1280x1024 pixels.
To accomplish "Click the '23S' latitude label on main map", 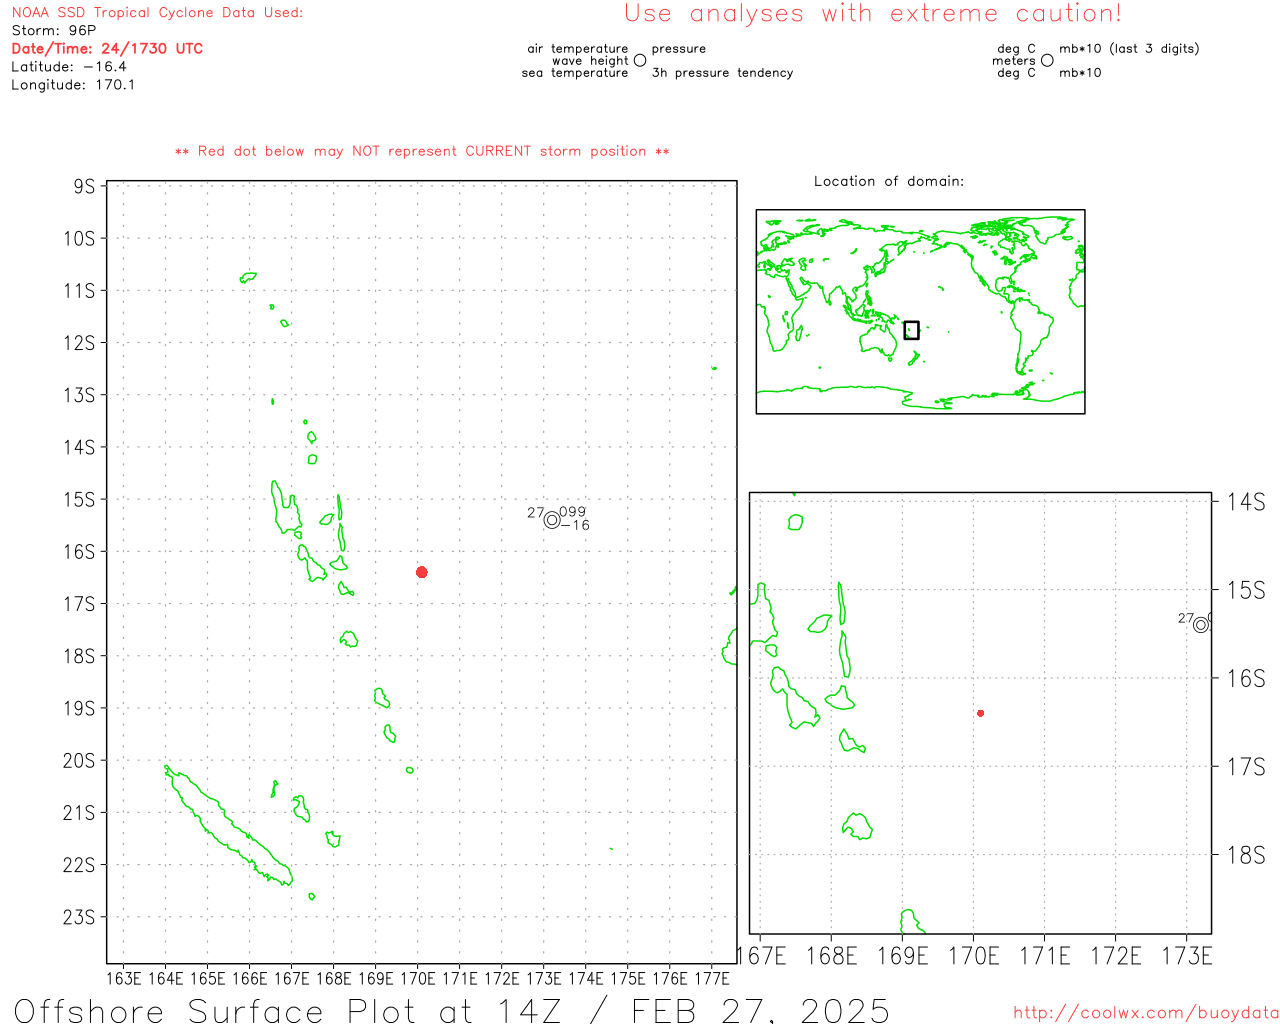I will click(x=79, y=917).
